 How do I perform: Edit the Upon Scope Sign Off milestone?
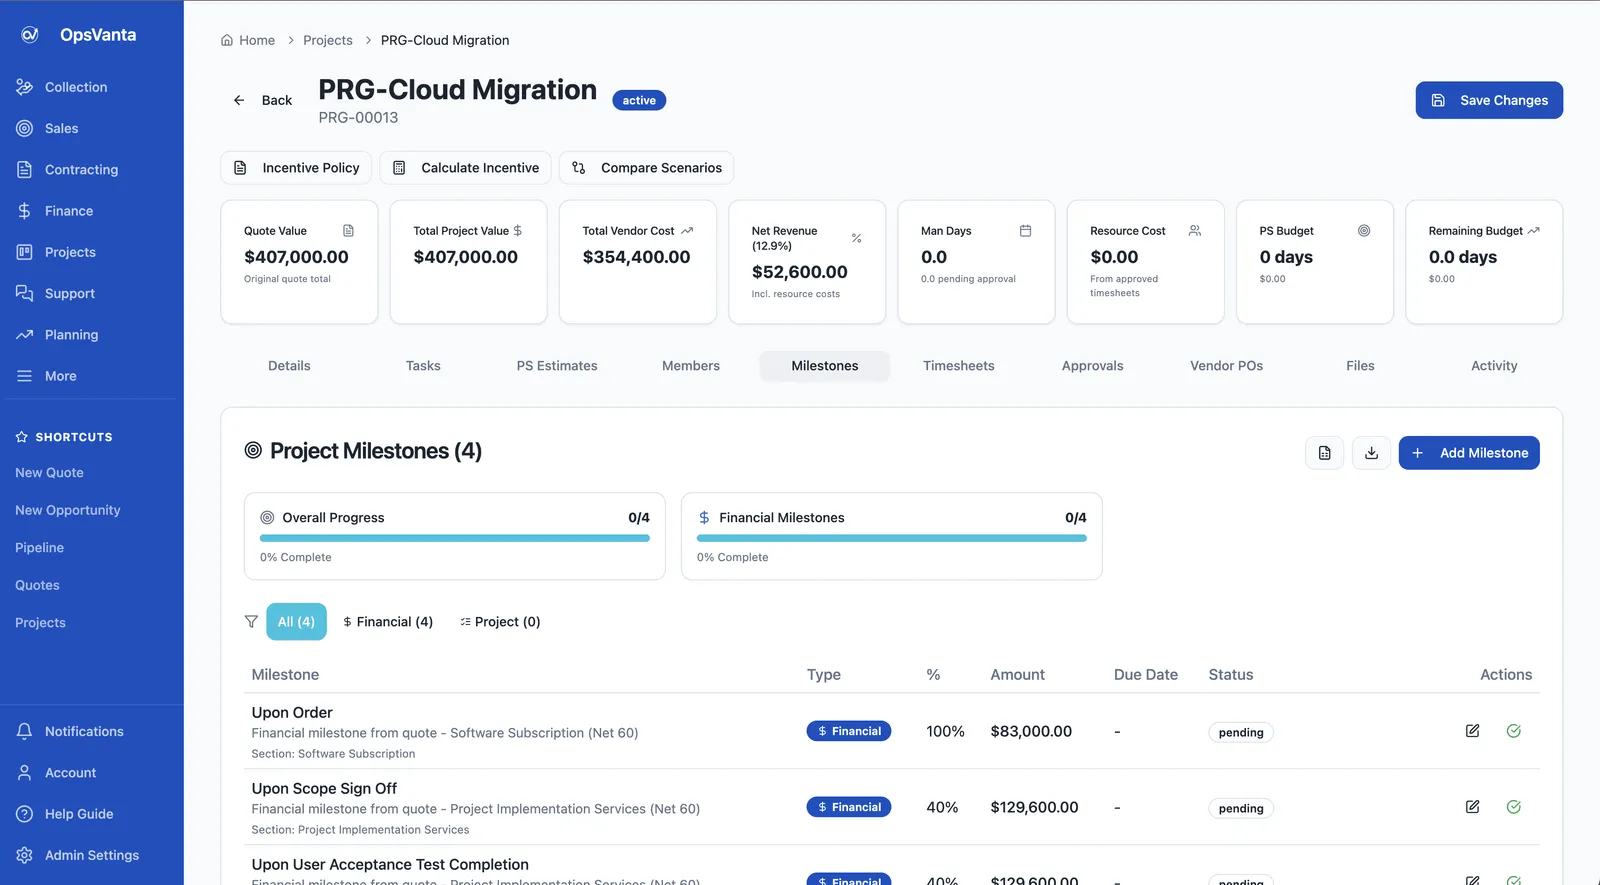(1472, 807)
